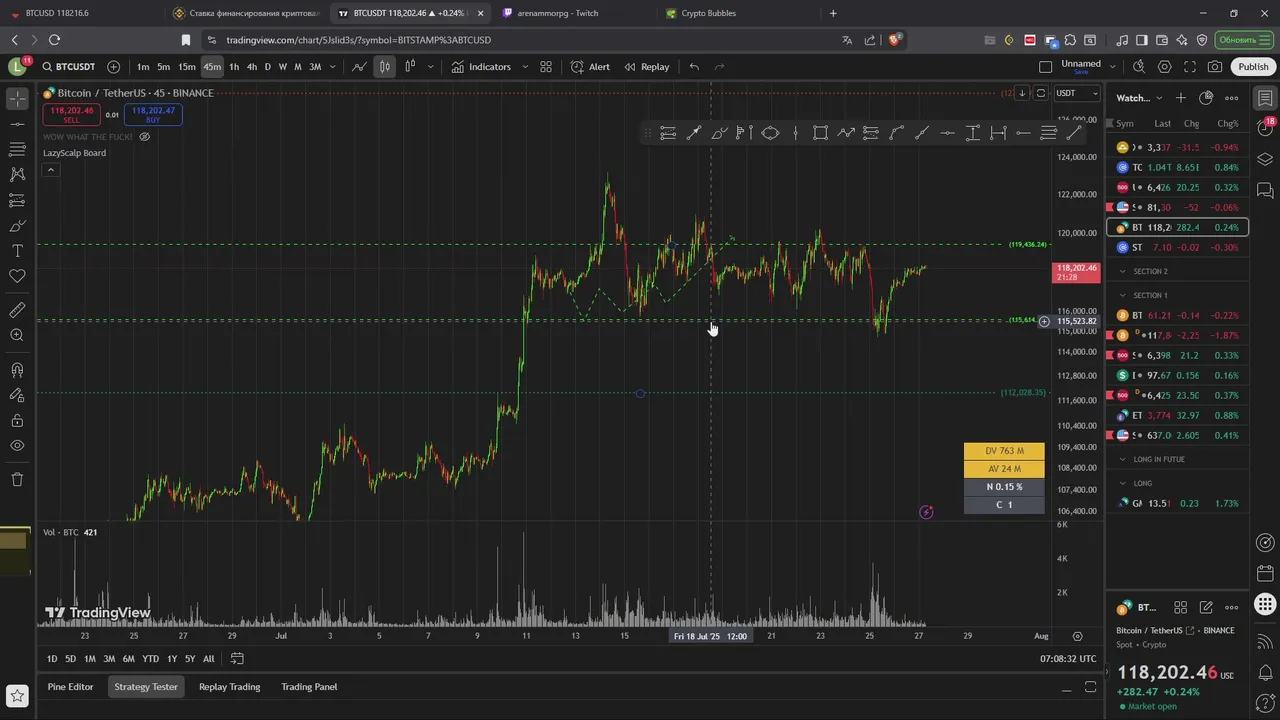The width and height of the screenshot is (1280, 720).
Task: Collapse the indicator legend chevron
Action: point(51,170)
